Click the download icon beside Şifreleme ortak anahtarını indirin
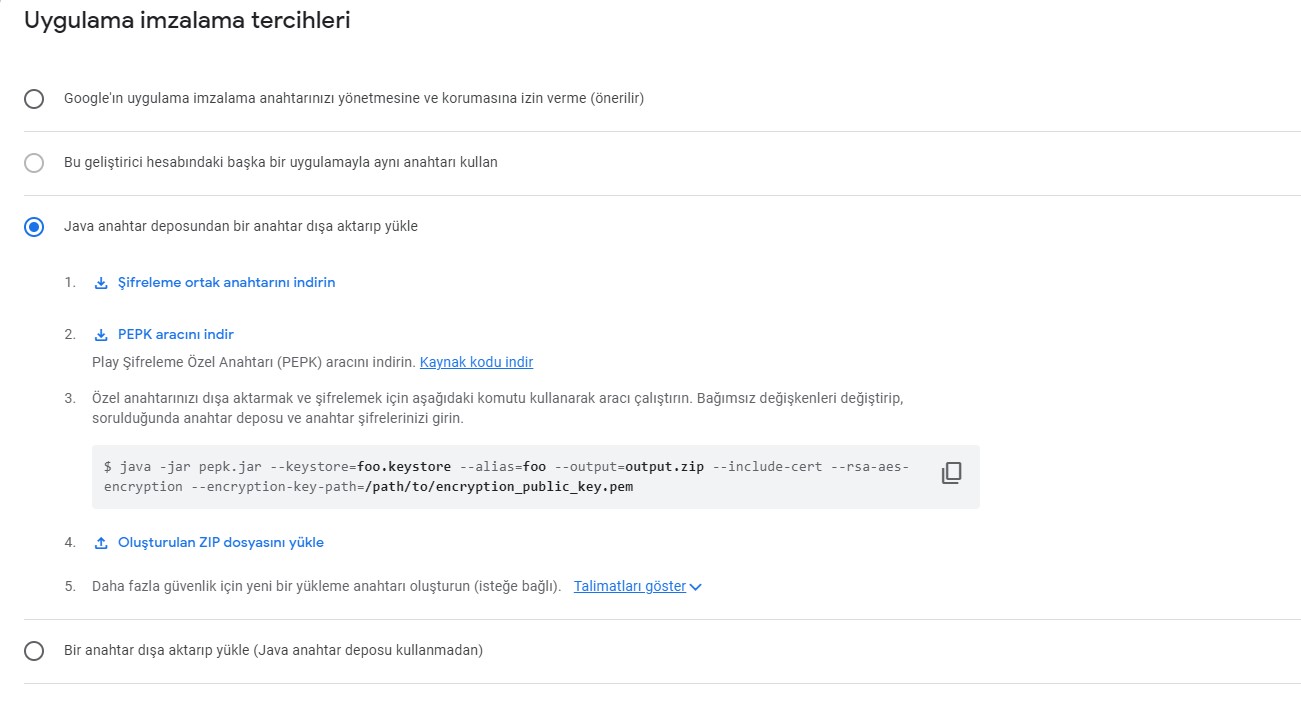1301x728 pixels. point(101,283)
